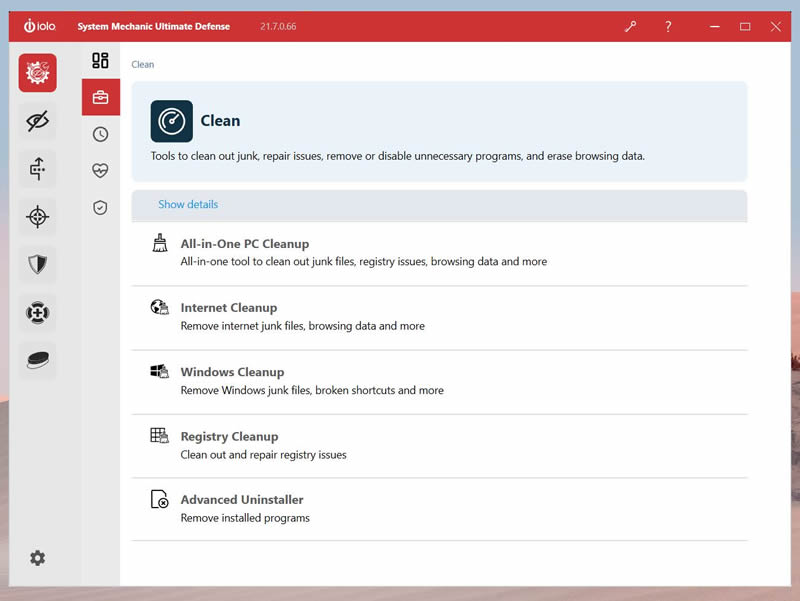Select the signpost arrow icon in left sidebar
Viewport: 800px width, 601px height.
38,169
